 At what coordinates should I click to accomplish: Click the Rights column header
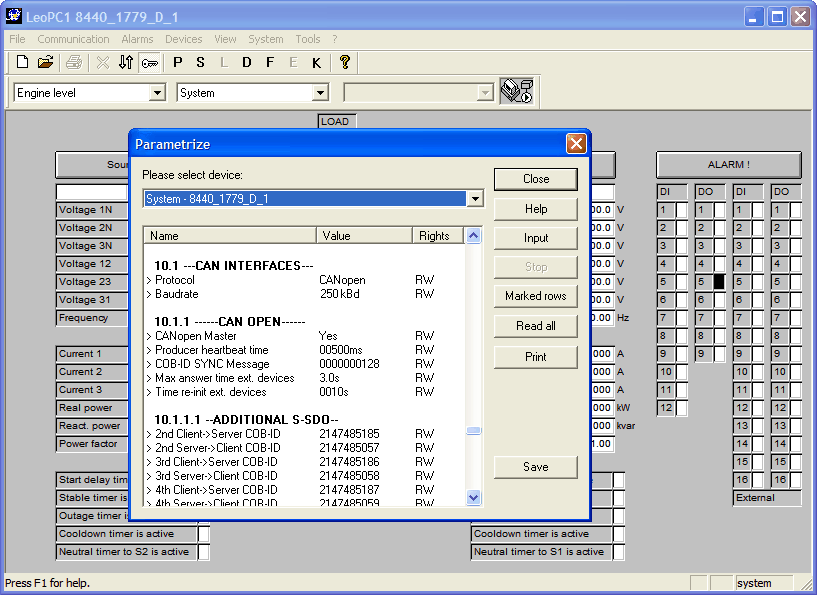pyautogui.click(x=438, y=235)
